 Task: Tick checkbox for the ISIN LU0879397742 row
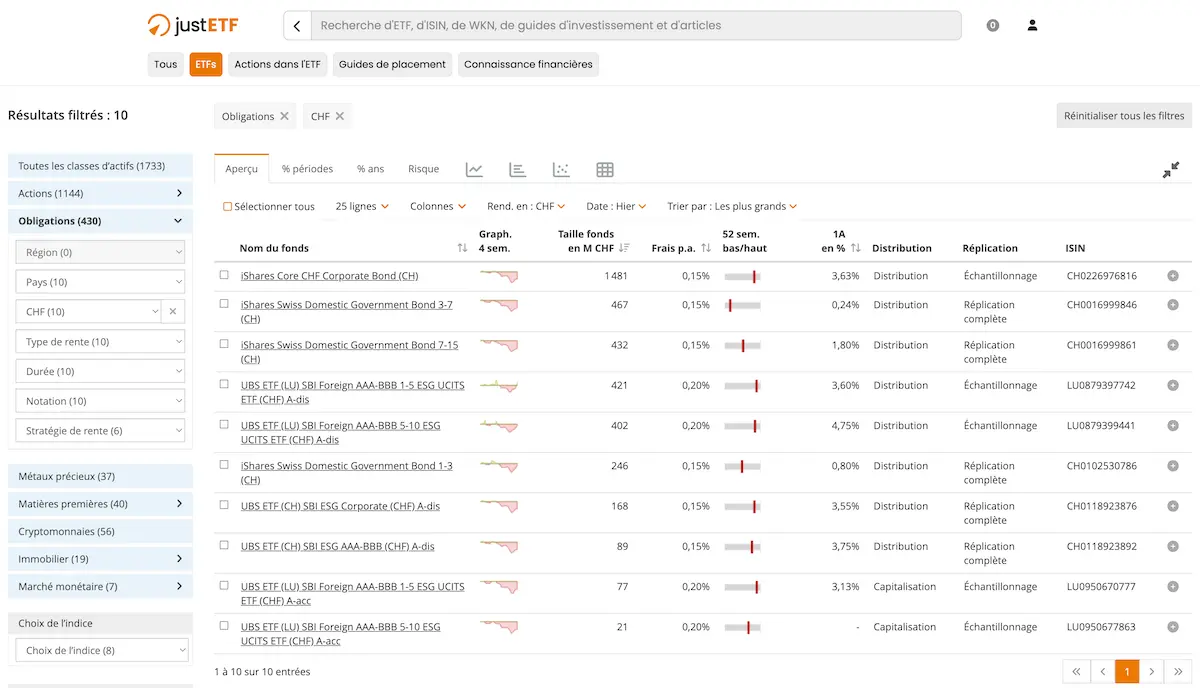click(224, 384)
